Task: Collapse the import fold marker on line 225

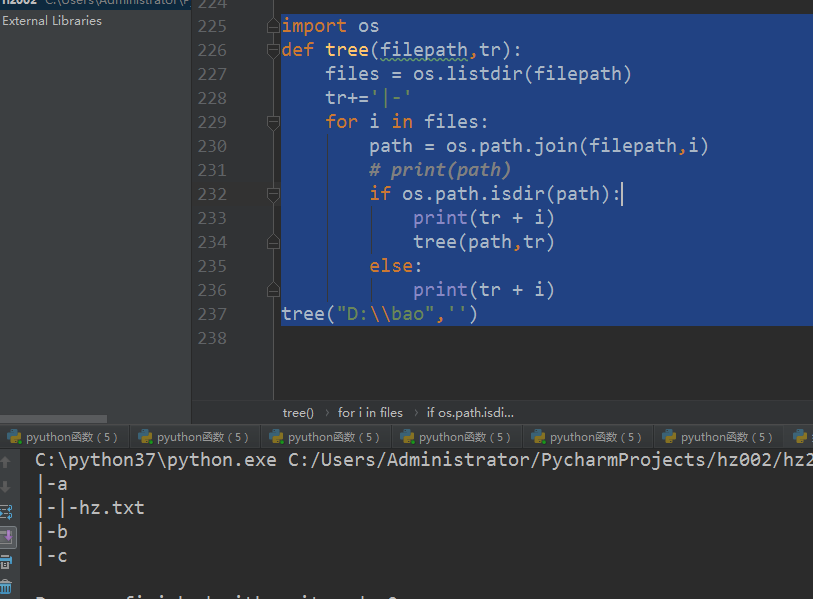Action: 273,25
